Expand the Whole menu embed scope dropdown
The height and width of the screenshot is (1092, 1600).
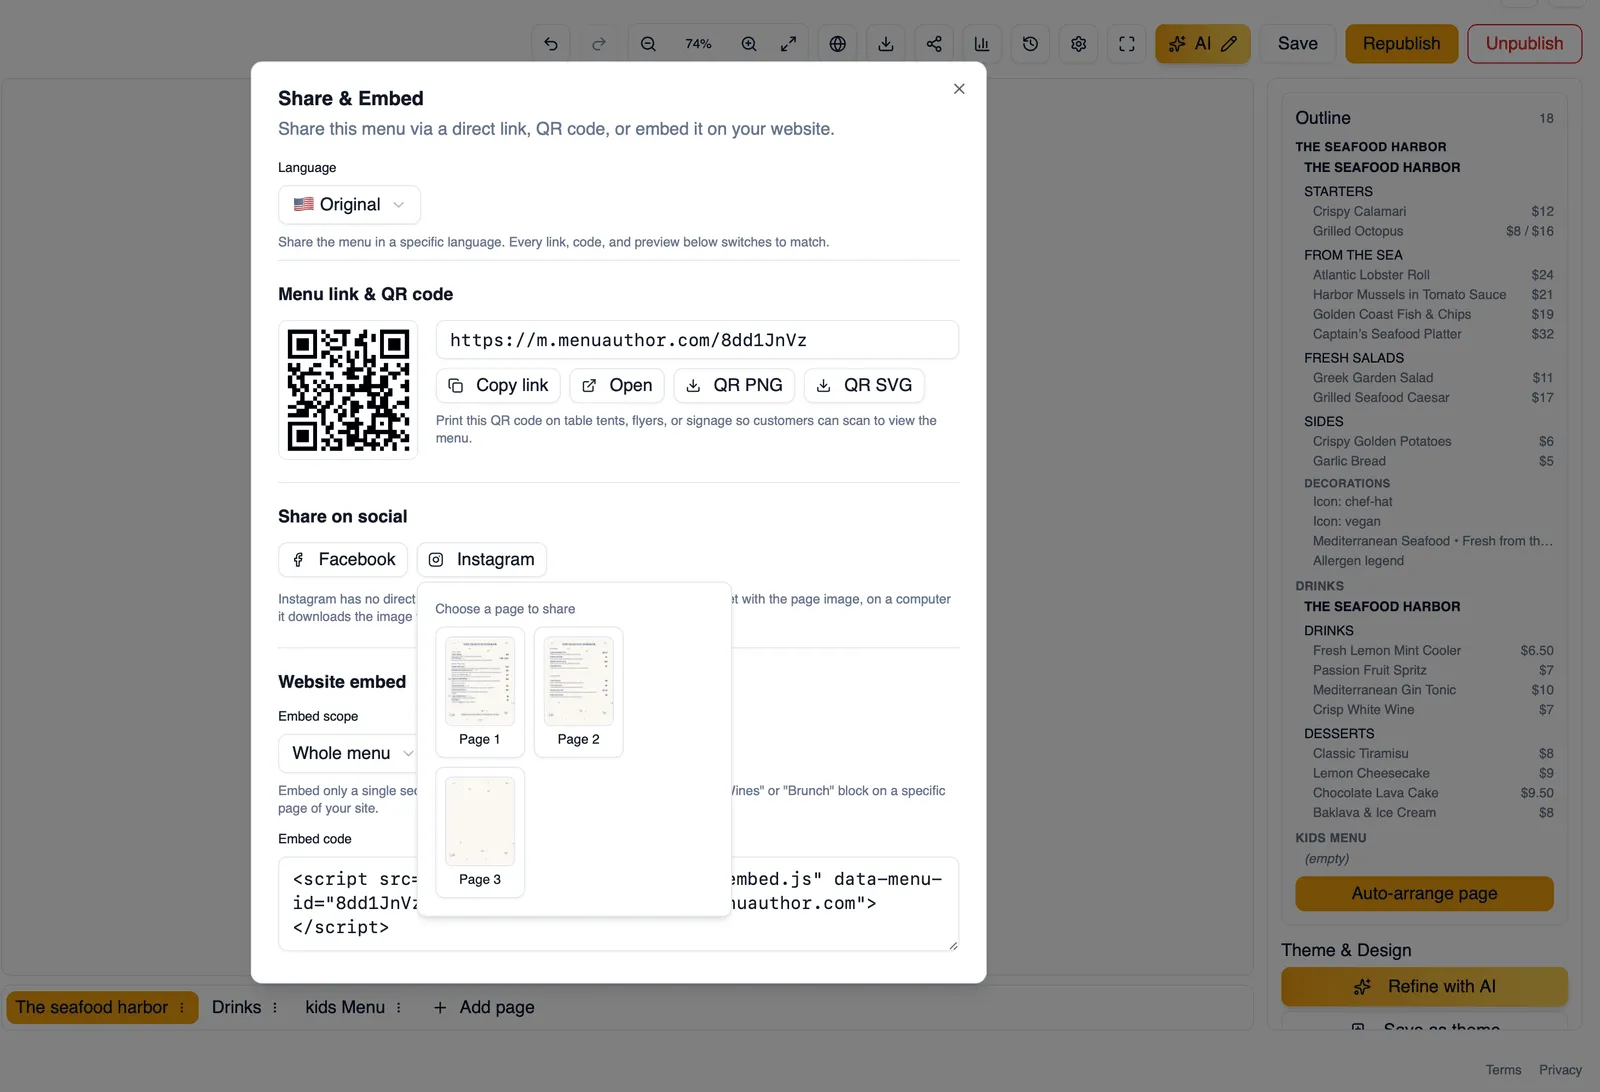point(347,753)
